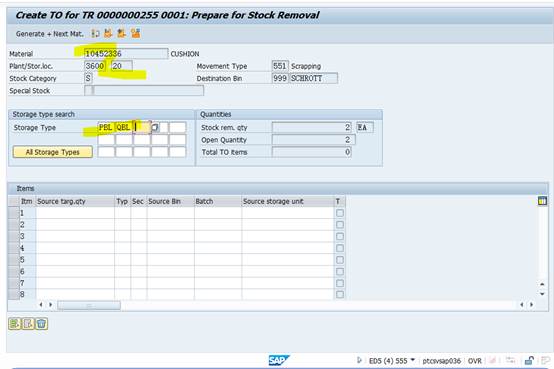Select item row 4 via its row selector
This screenshot has height=369, width=554.
pyautogui.click(x=13, y=248)
